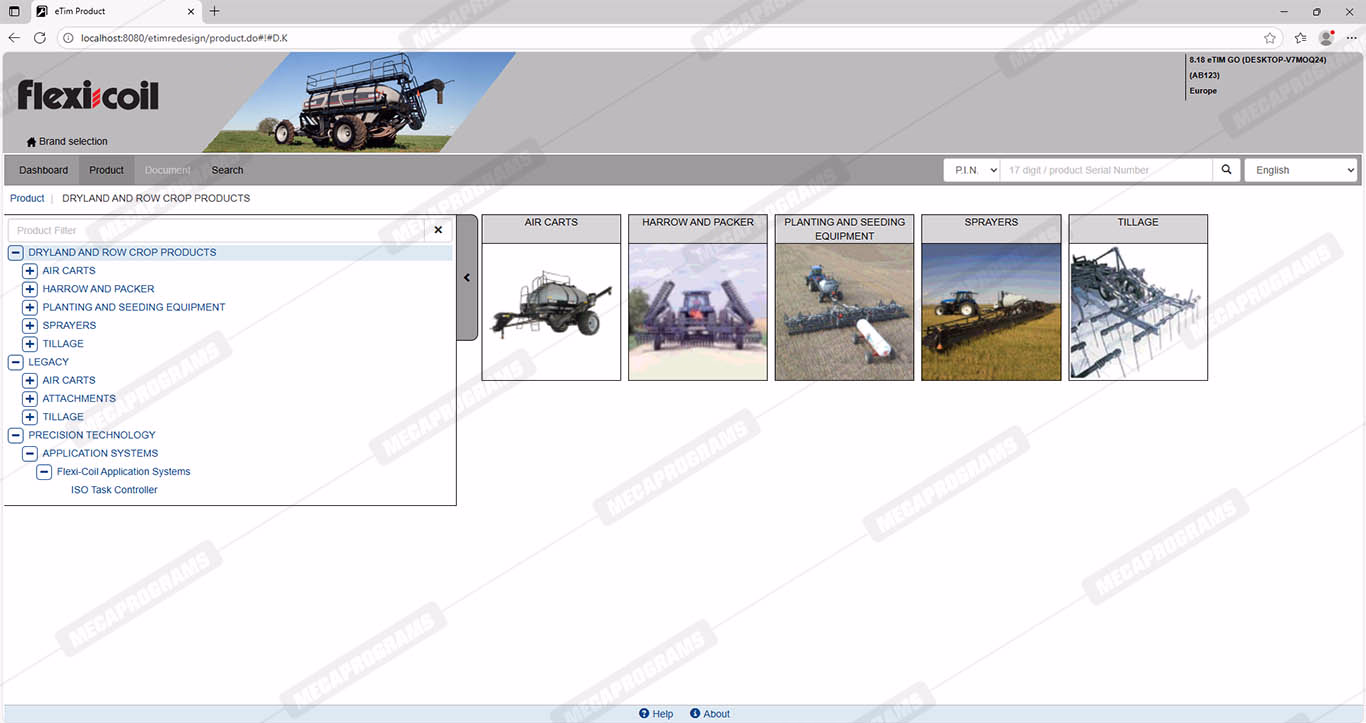This screenshot has height=723, width=1366.
Task: Refresh the browser page
Action: 40,38
